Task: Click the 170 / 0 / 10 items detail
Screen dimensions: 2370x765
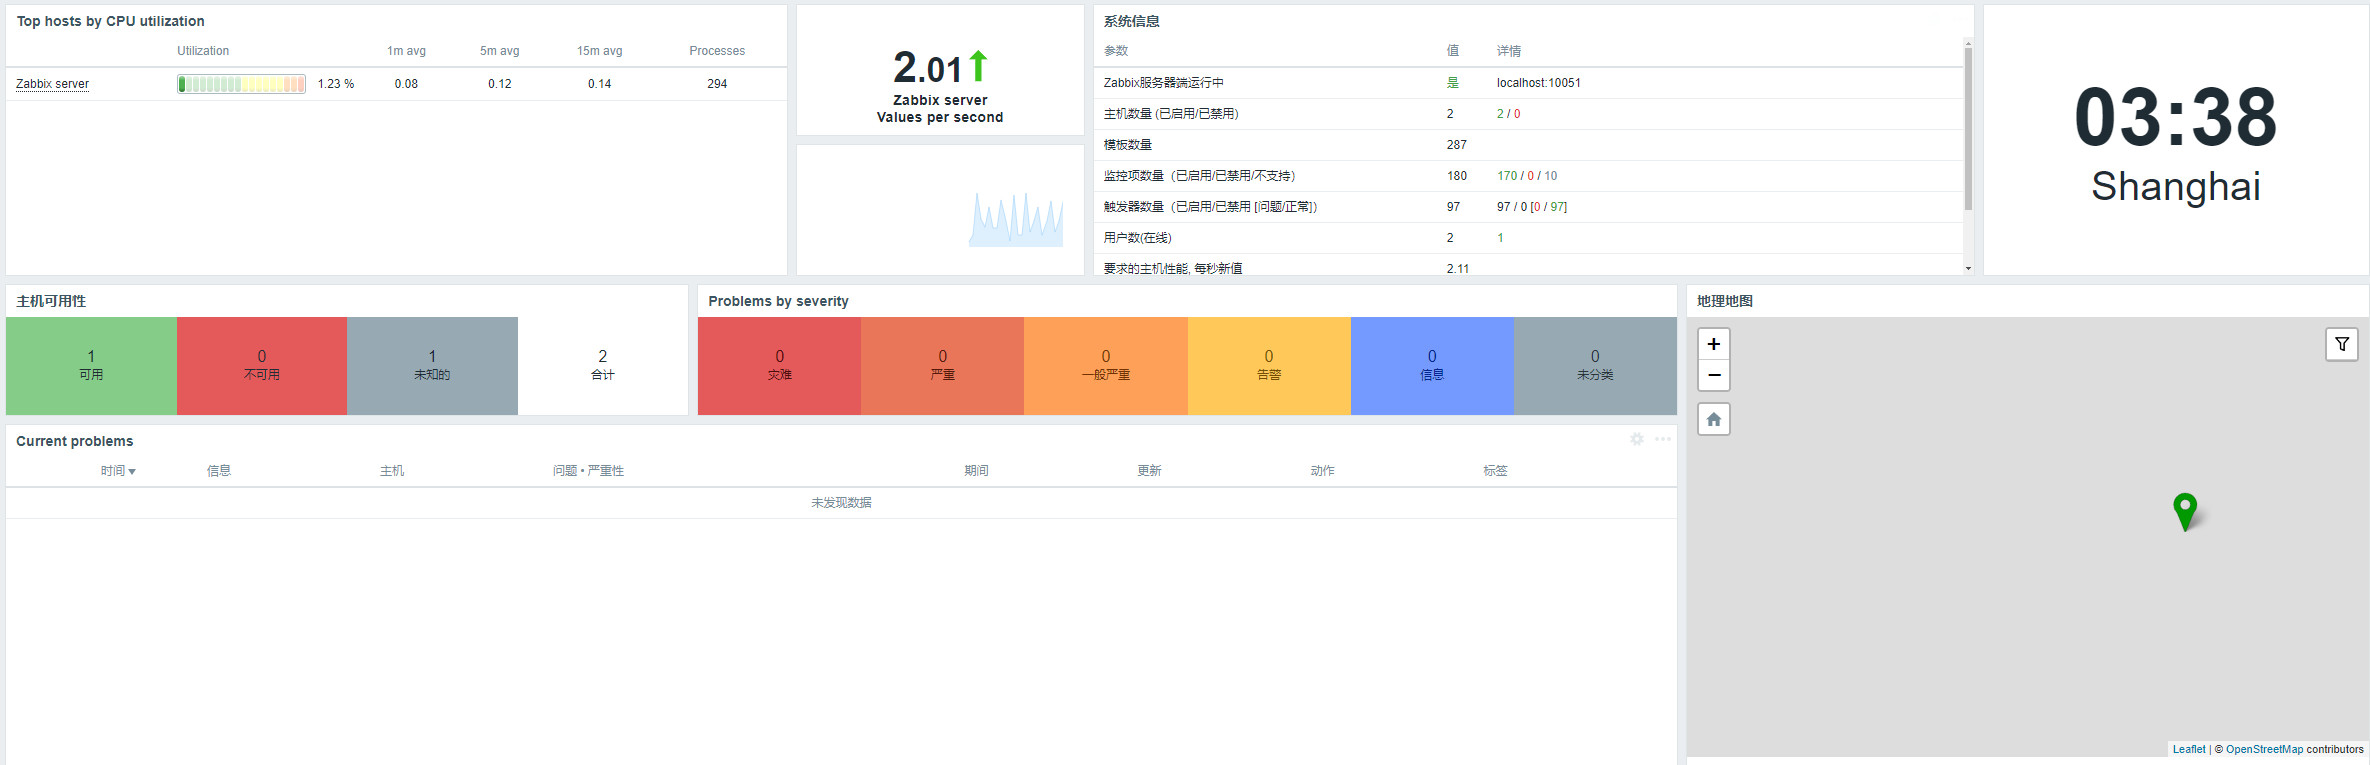Action: pyautogui.click(x=1526, y=176)
